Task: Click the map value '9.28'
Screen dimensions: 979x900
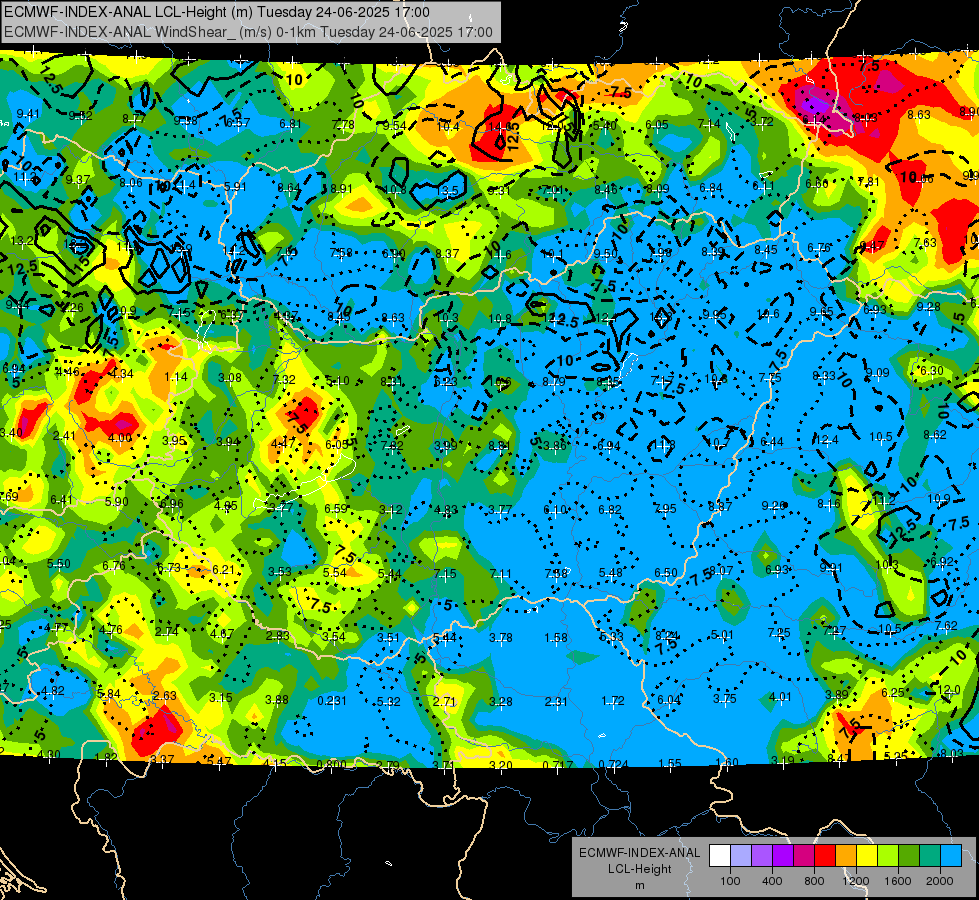Action: pyautogui.click(x=928, y=307)
